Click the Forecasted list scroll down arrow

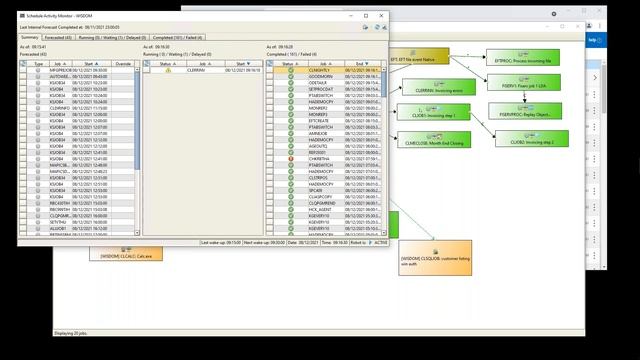point(137,233)
